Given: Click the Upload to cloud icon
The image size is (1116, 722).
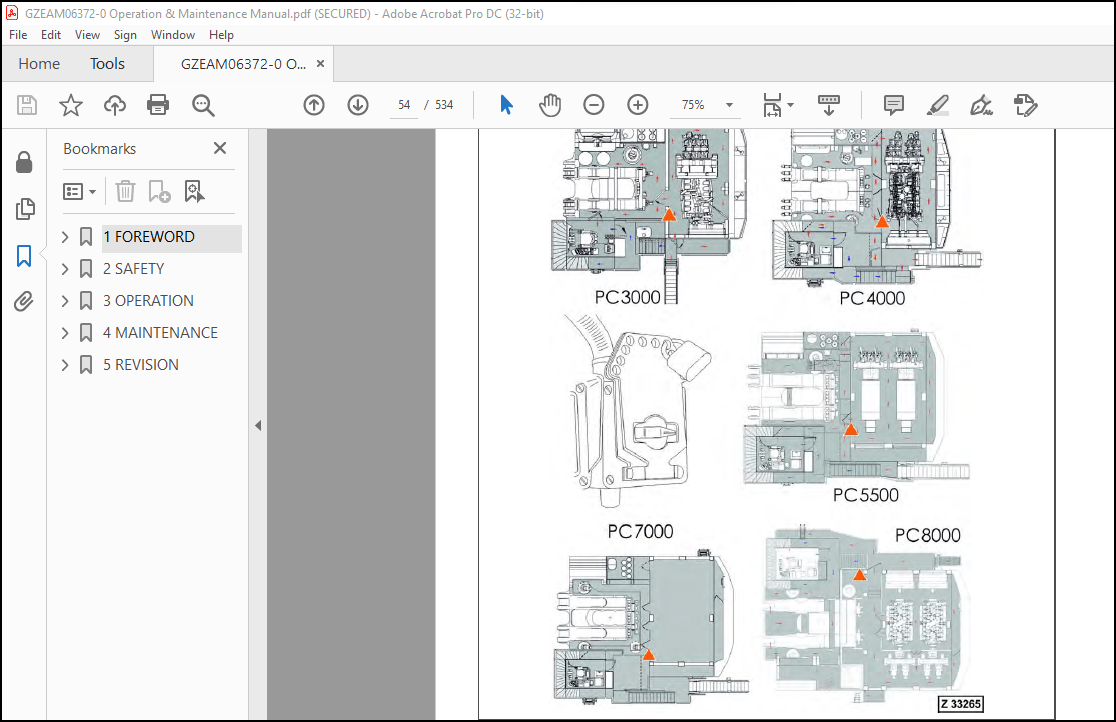Looking at the screenshot, I should pyautogui.click(x=115, y=105).
